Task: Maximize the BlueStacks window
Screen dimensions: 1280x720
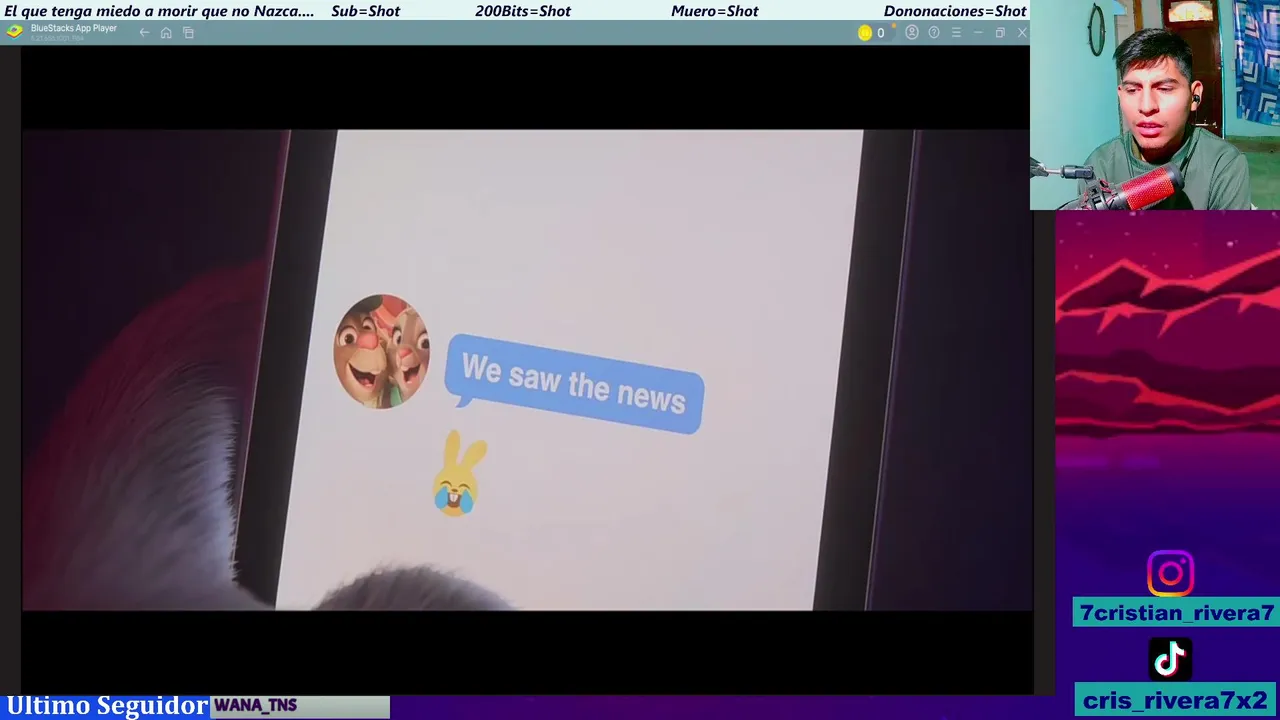Action: pos(1000,33)
